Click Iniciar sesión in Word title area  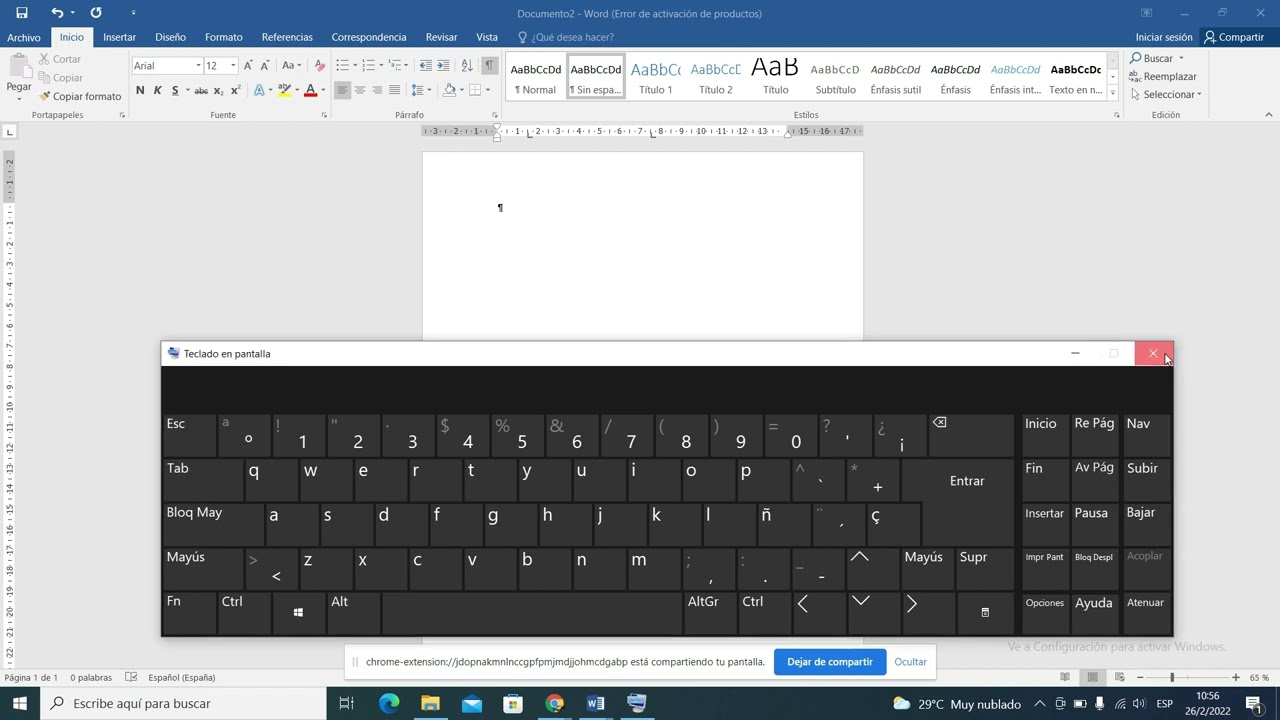[x=1164, y=37]
